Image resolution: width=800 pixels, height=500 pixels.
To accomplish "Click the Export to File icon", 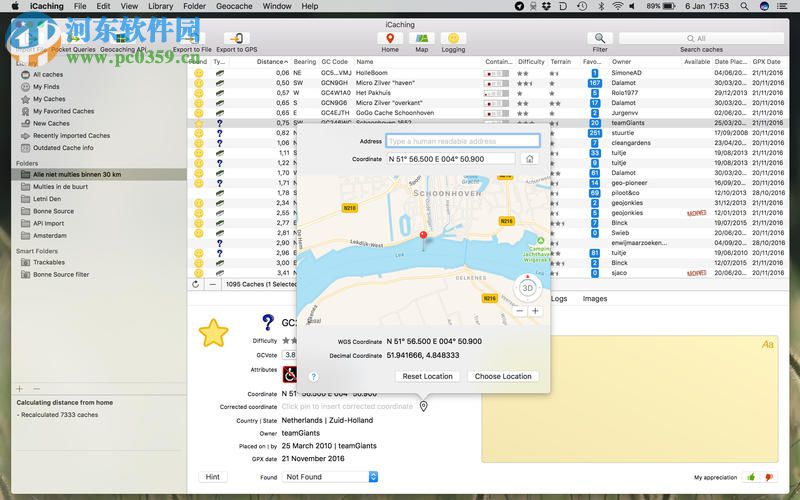I will point(193,38).
